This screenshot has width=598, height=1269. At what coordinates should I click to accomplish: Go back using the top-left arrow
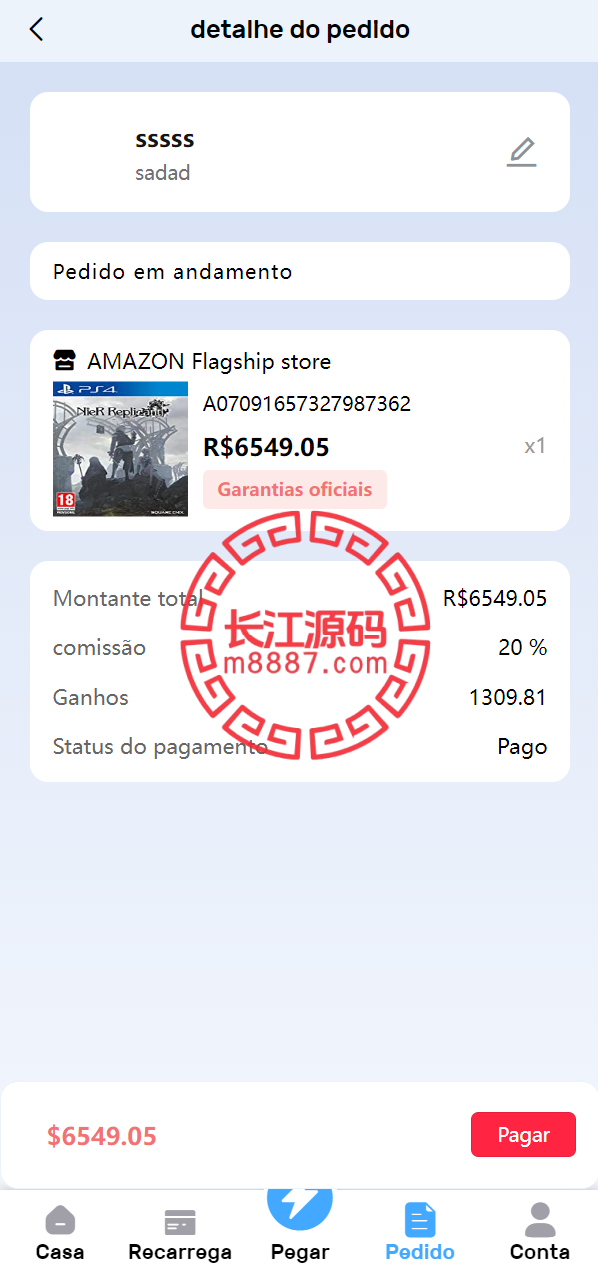[37, 30]
